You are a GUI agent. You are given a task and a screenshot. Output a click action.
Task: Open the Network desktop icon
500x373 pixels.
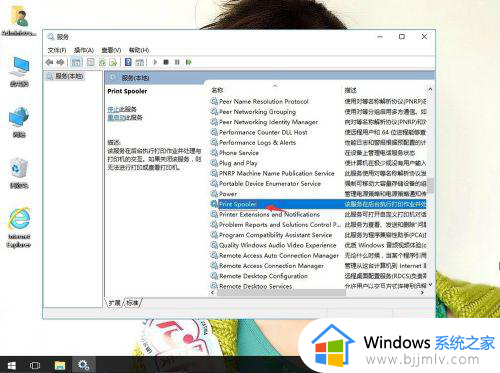click(x=19, y=122)
